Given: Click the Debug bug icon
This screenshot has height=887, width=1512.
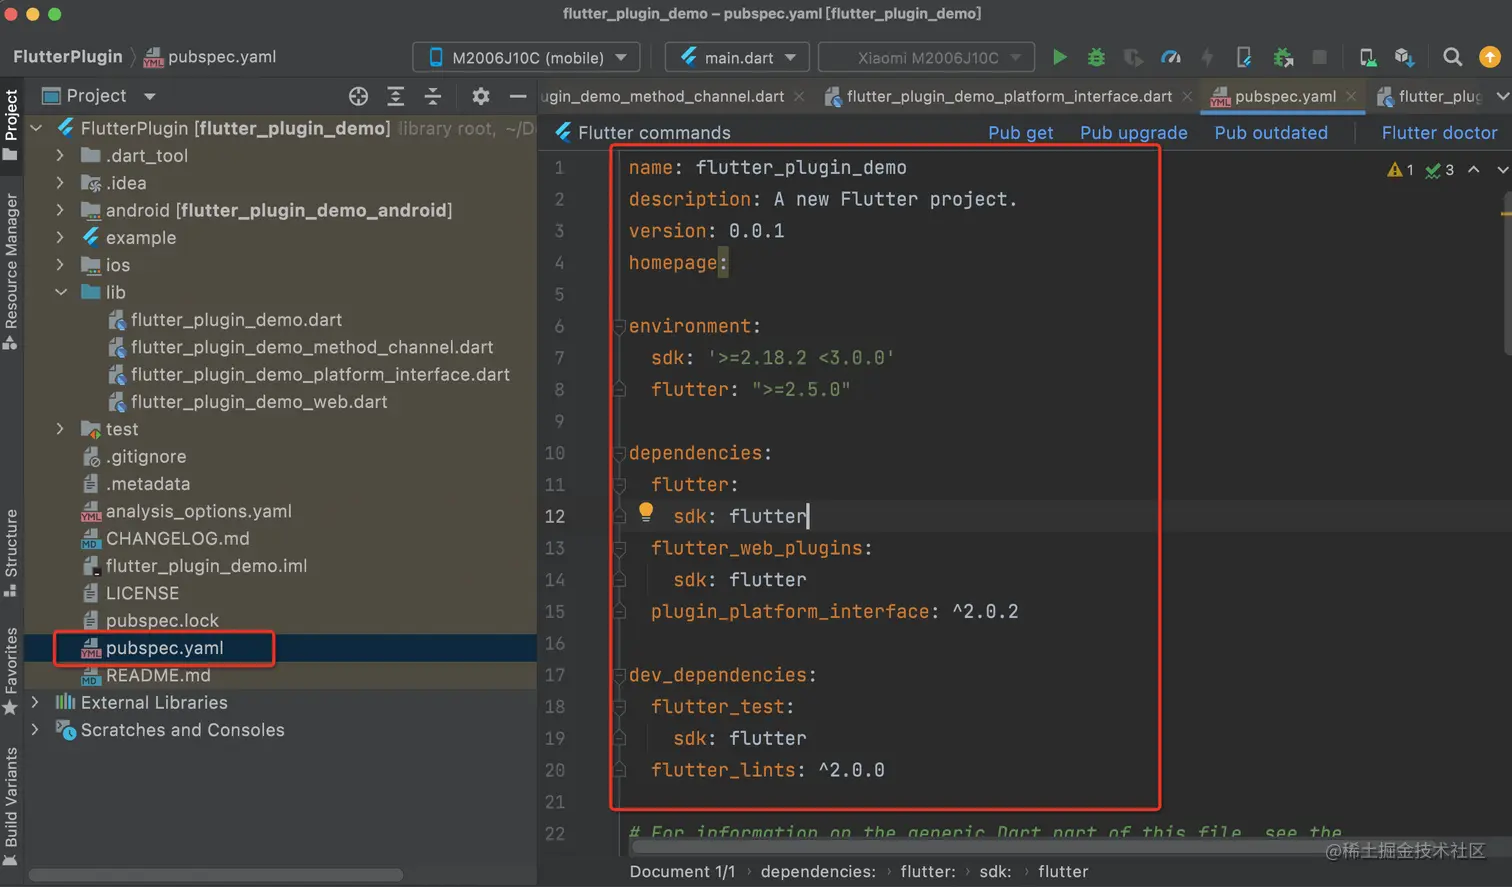Looking at the screenshot, I should (x=1096, y=57).
